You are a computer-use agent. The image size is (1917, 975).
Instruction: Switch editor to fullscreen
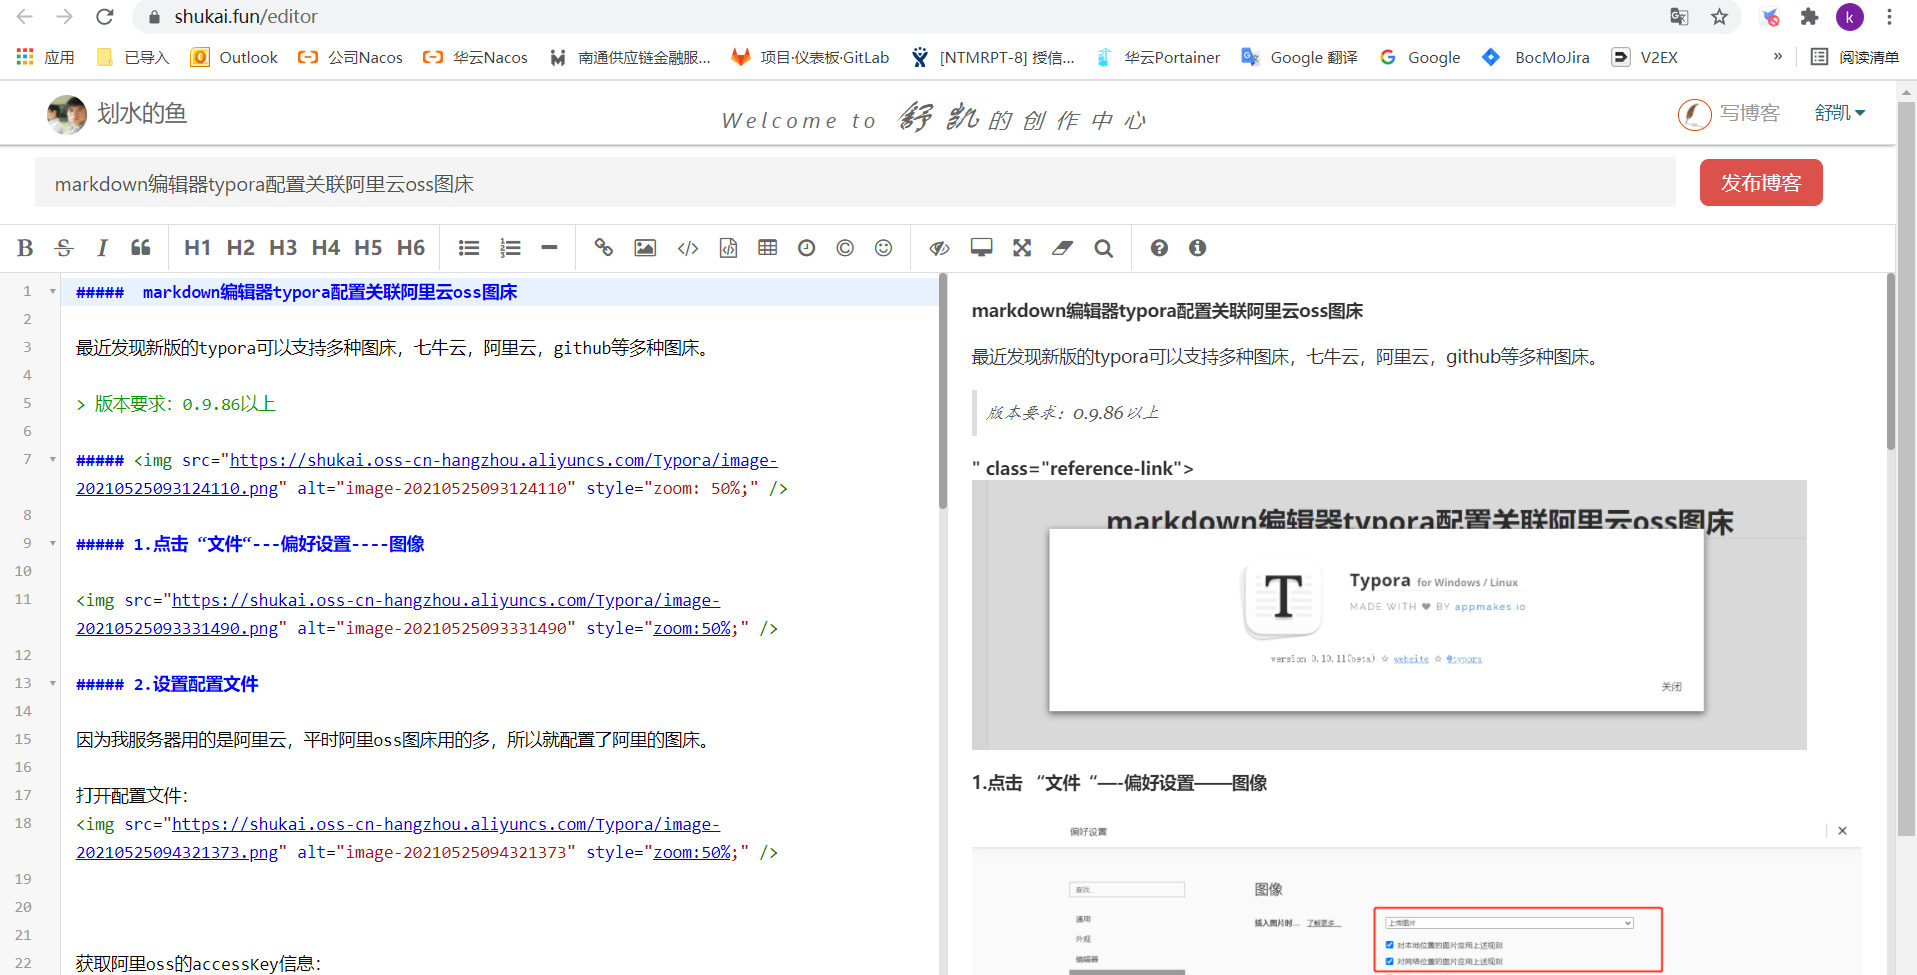point(1022,248)
